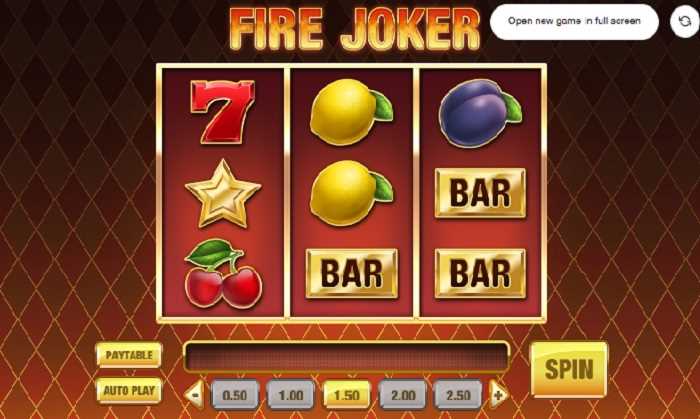700x419 pixels.
Task: Click the red 7 symbol
Action: point(223,112)
